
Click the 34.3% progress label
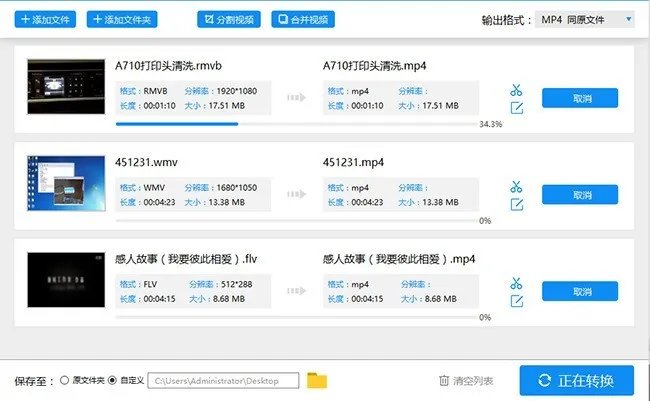491,124
